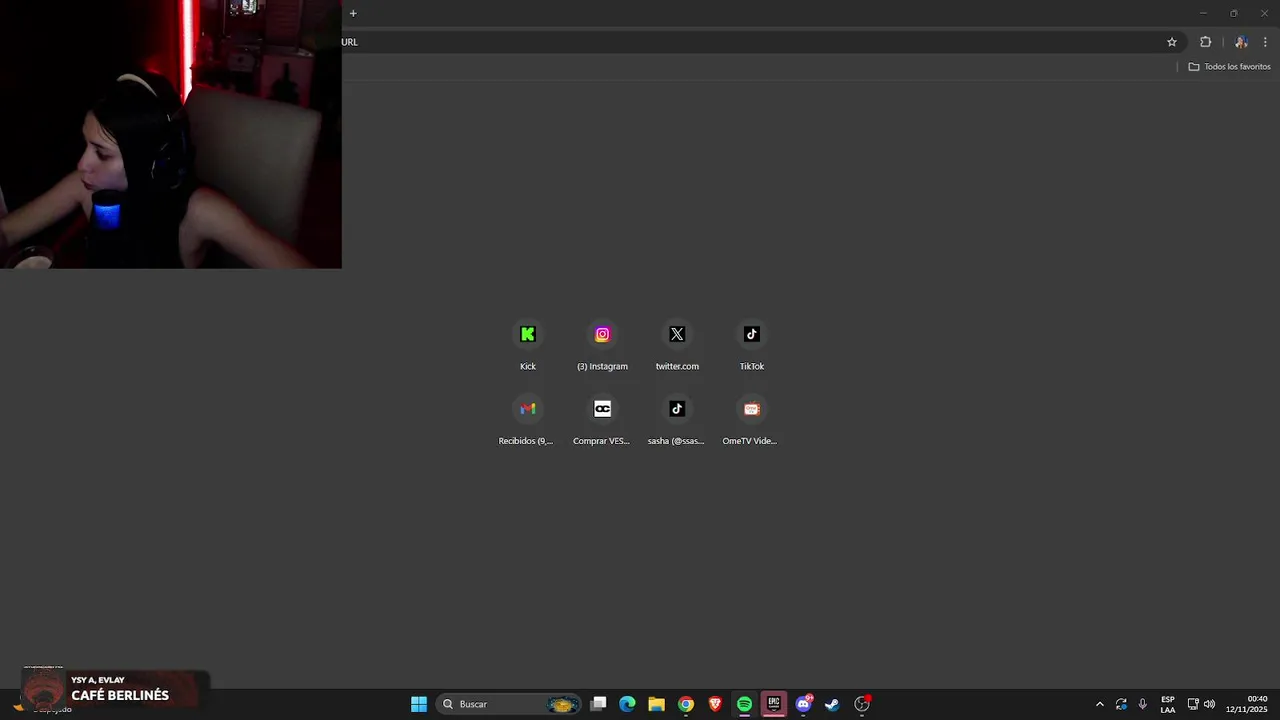Switch to Google Chrome in taskbar
The width and height of the screenshot is (1280, 720).
click(x=686, y=704)
